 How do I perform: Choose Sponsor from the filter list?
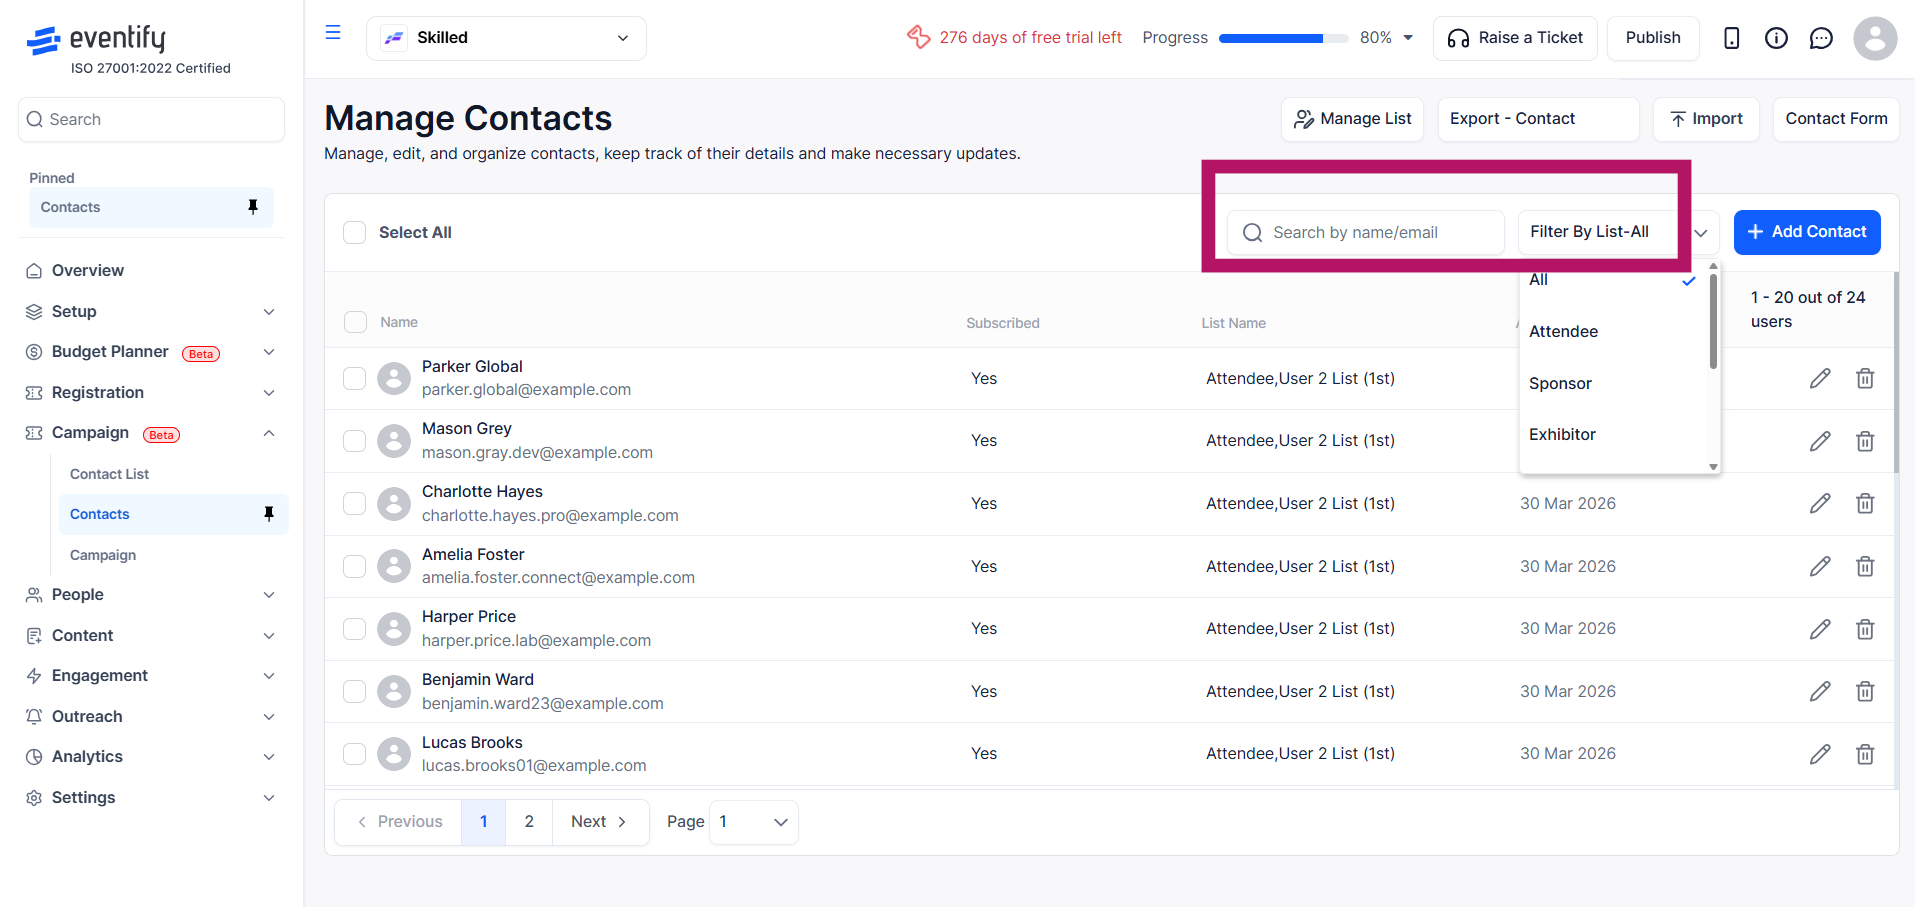tap(1613, 383)
